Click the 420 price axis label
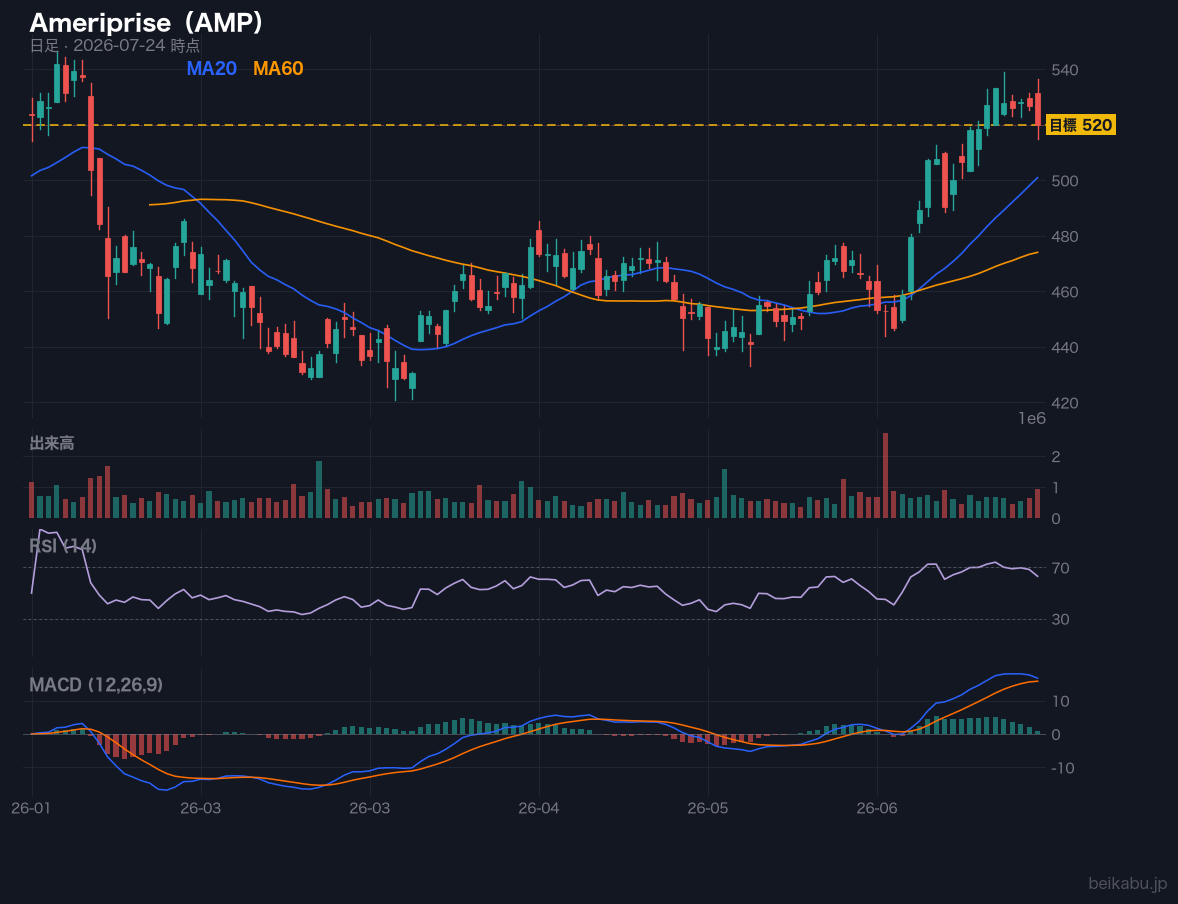 pos(1065,404)
